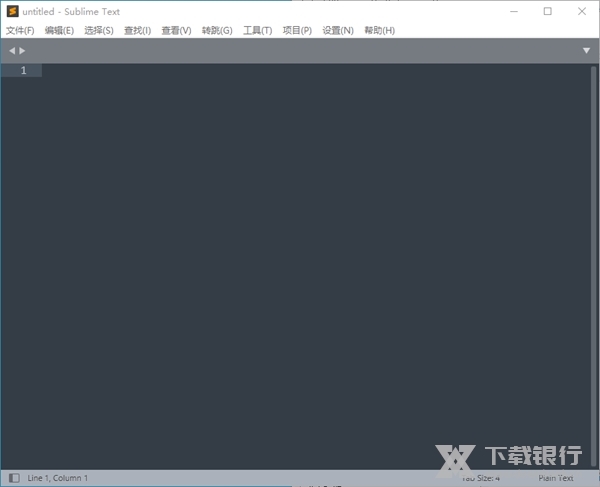
Task: Click the Sublime Text icon in title bar
Action: click(13, 11)
